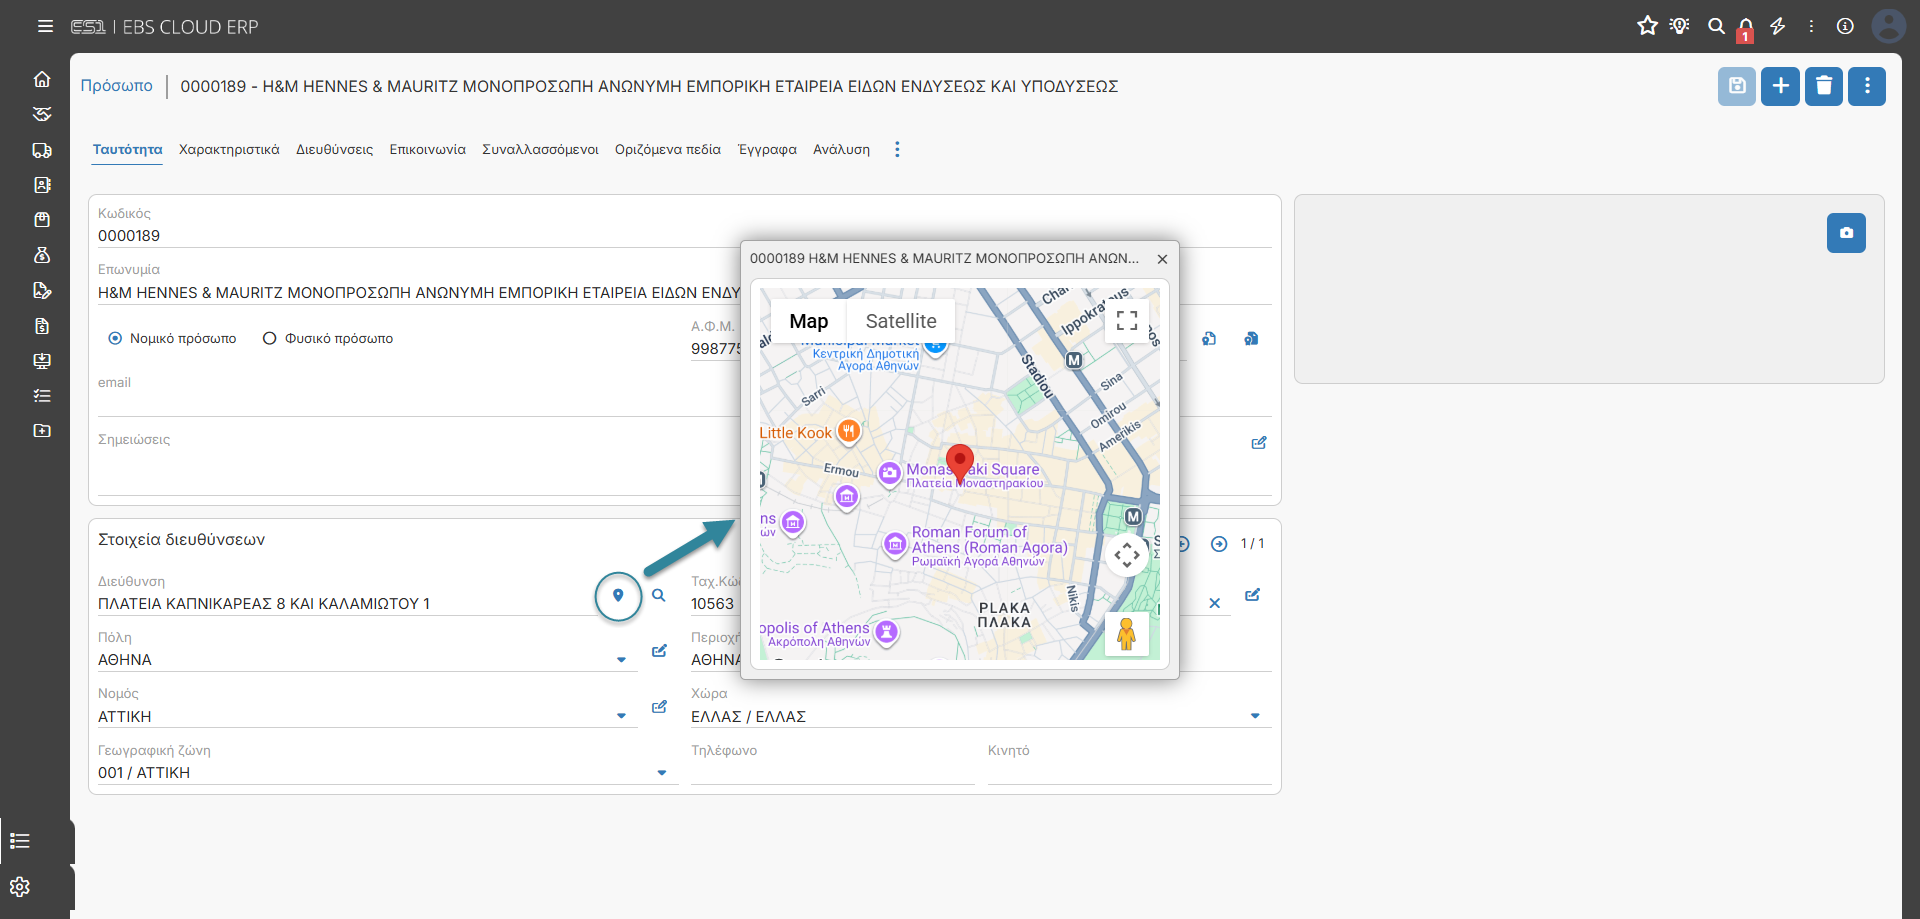Go to the Home sidebar icon
This screenshot has width=1920, height=919.
tap(42, 79)
